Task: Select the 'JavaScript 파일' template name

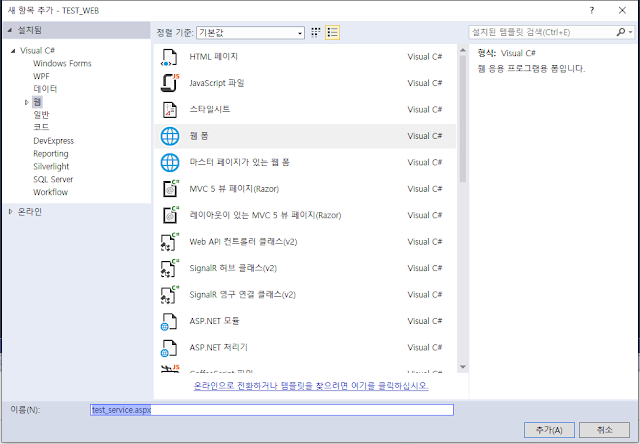Action: (217, 83)
